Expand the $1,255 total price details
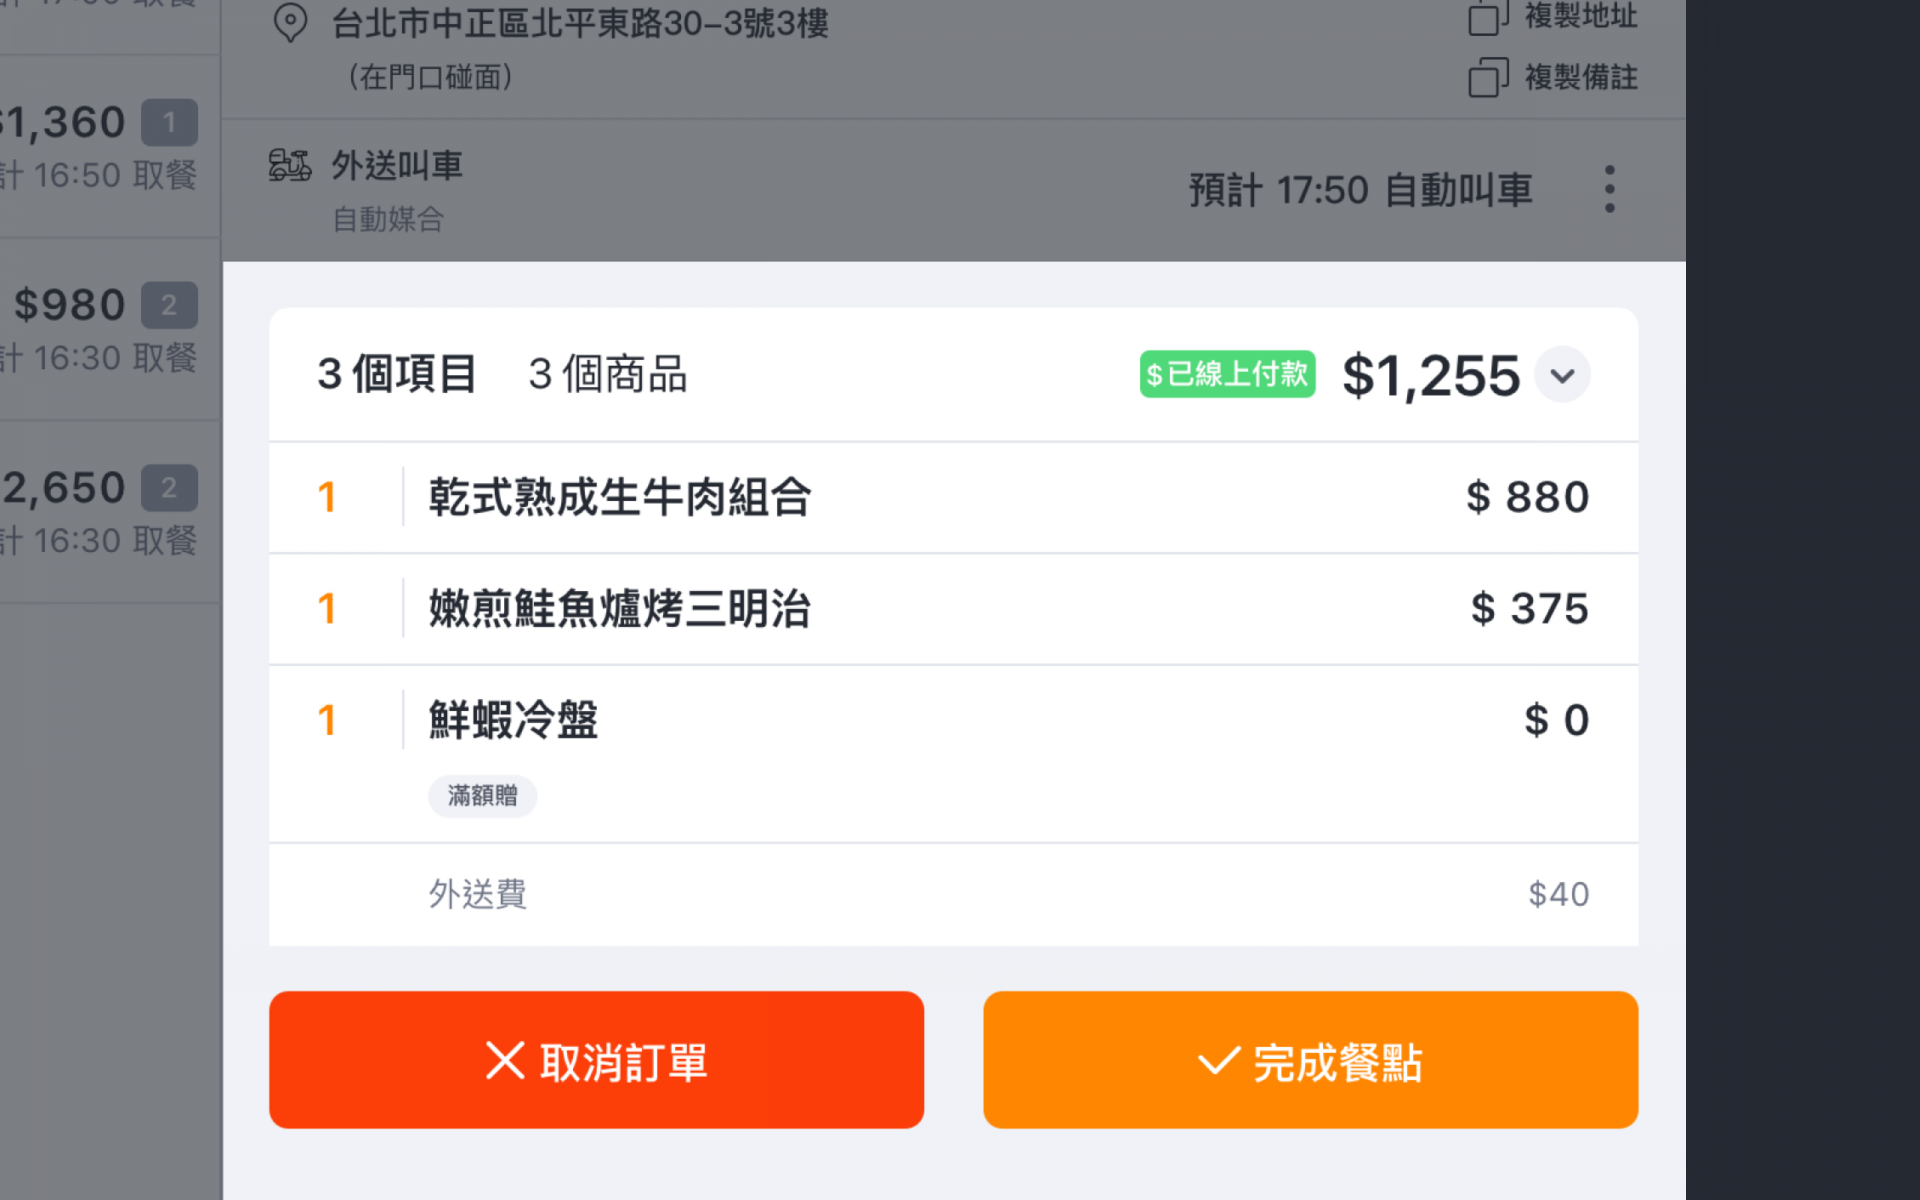This screenshot has width=1920, height=1200. tap(1562, 375)
